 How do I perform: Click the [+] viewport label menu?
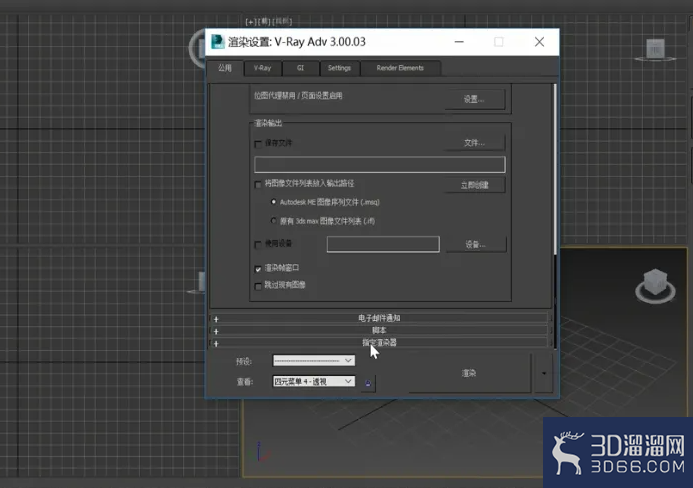point(250,21)
